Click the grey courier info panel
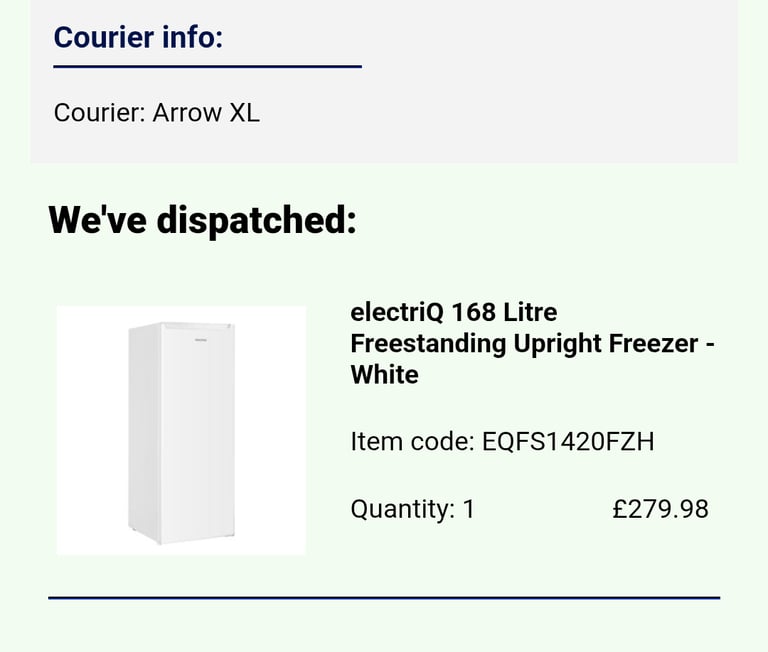This screenshot has width=768, height=652. 384,81
